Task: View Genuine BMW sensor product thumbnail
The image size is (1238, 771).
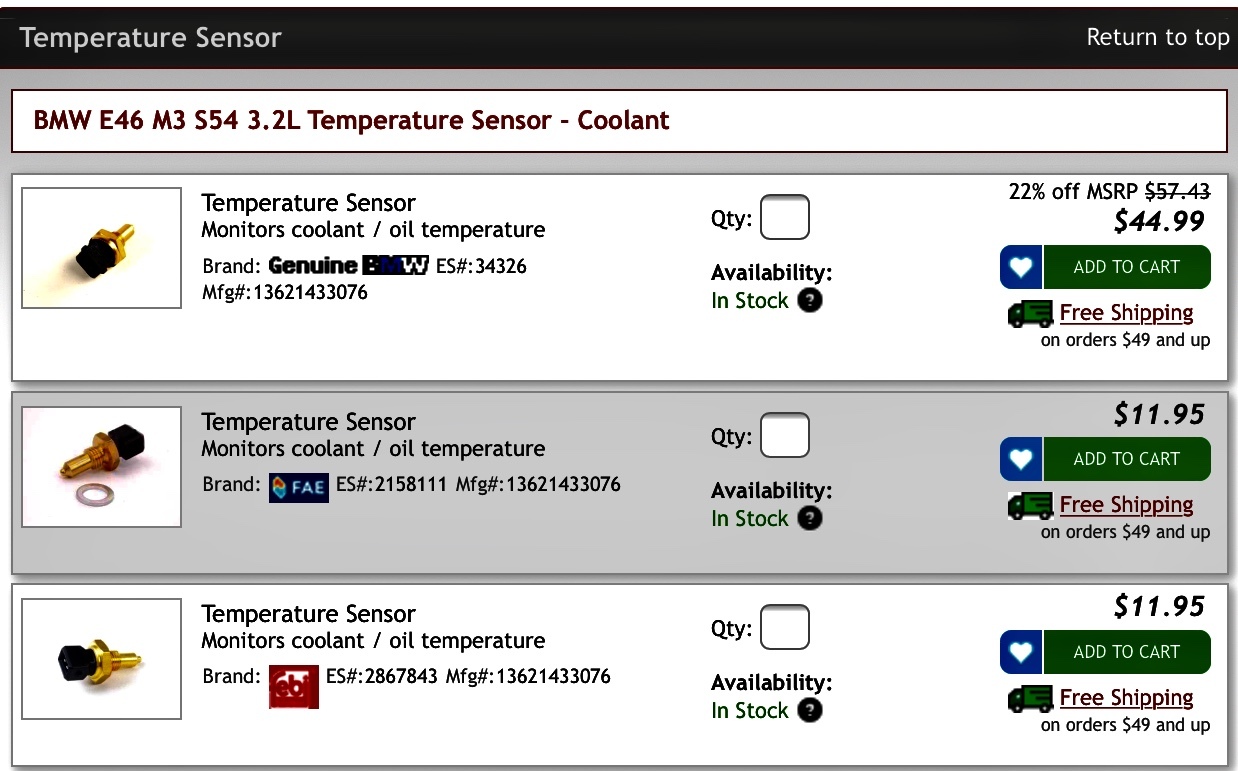Action: coord(102,248)
